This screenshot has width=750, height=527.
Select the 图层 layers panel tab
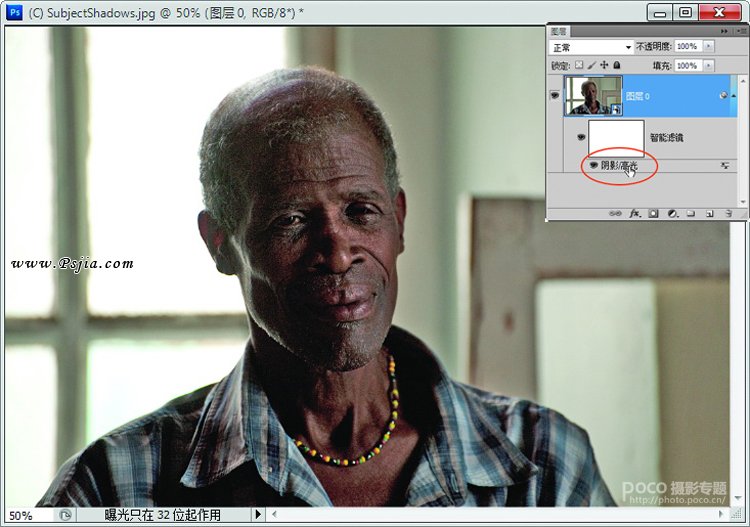click(x=558, y=32)
